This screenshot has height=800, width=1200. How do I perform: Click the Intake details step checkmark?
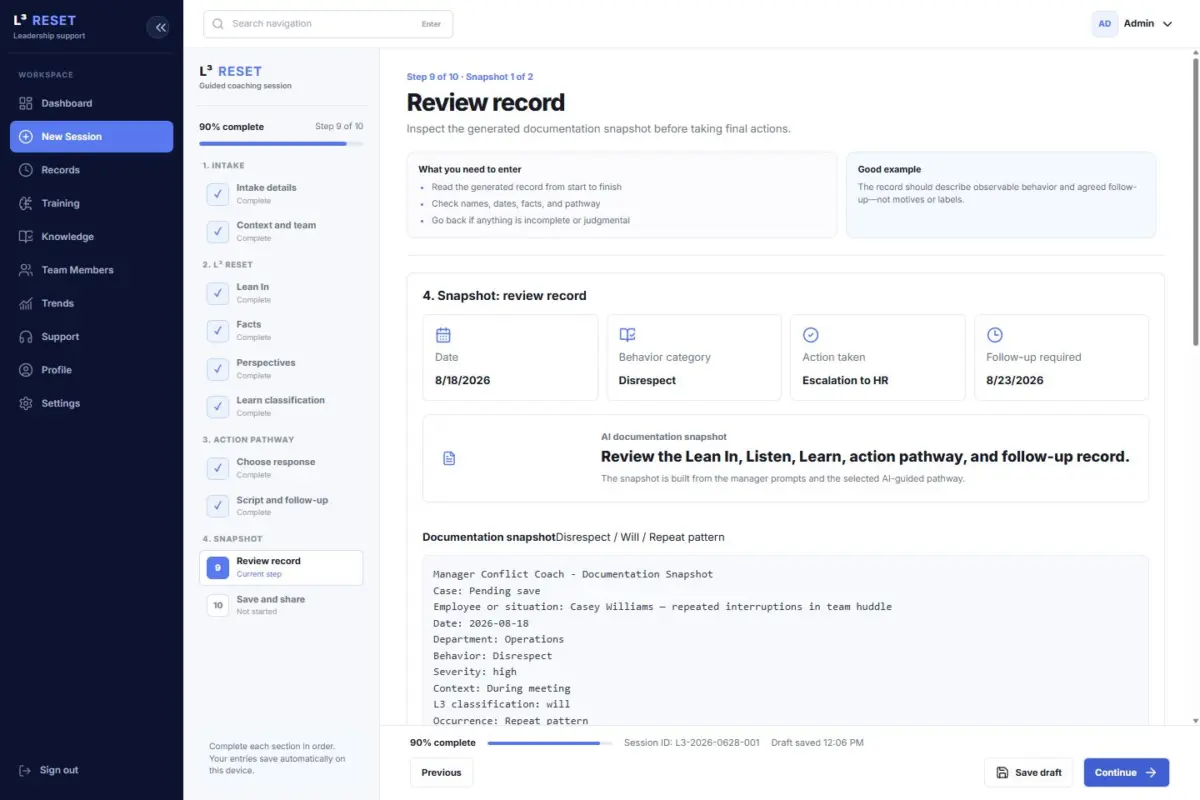(x=217, y=194)
